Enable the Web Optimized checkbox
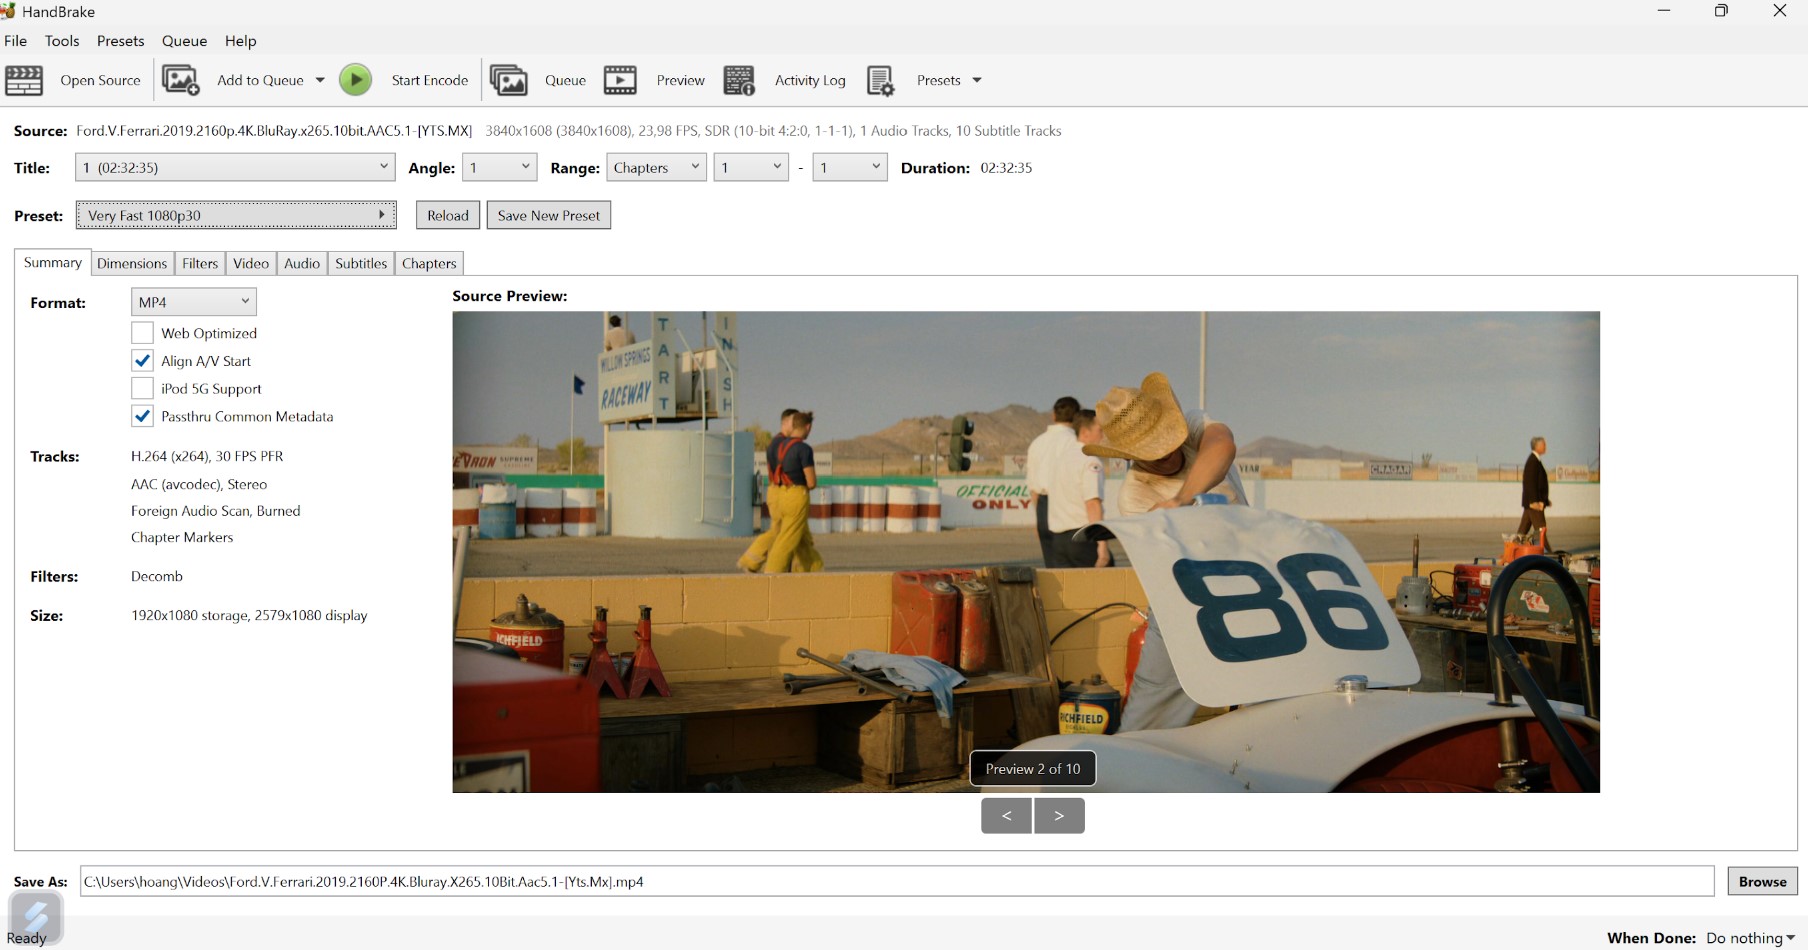This screenshot has height=950, width=1808. coord(143,333)
